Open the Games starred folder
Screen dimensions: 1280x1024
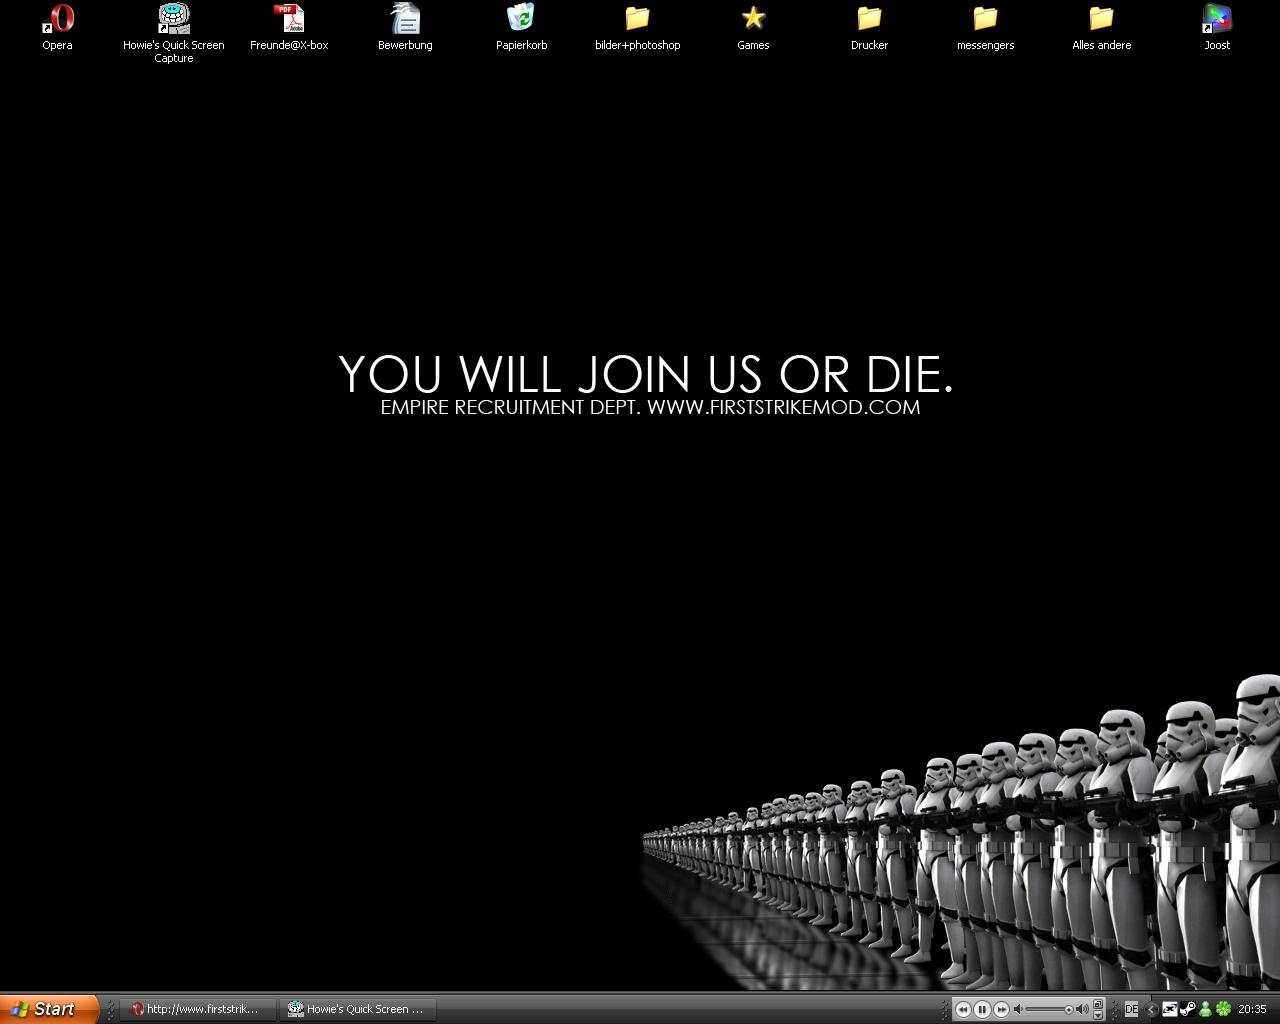tap(753, 19)
